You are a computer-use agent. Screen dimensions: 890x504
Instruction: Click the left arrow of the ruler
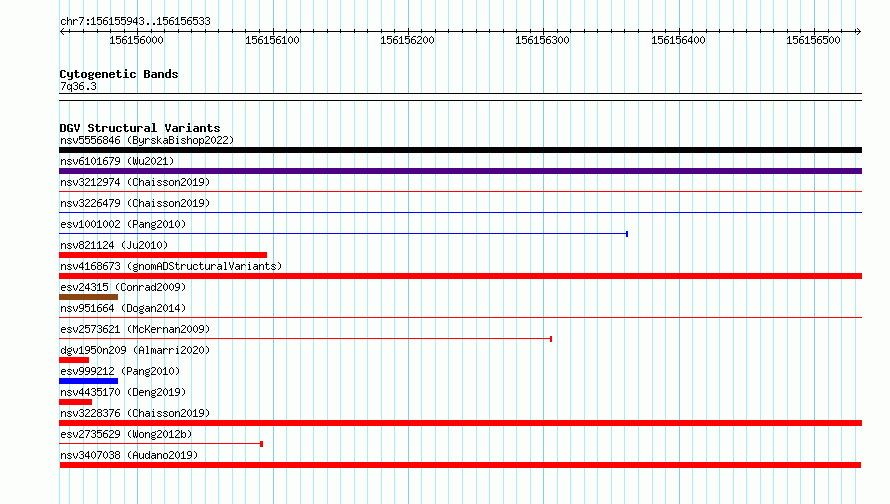[x=62, y=32]
